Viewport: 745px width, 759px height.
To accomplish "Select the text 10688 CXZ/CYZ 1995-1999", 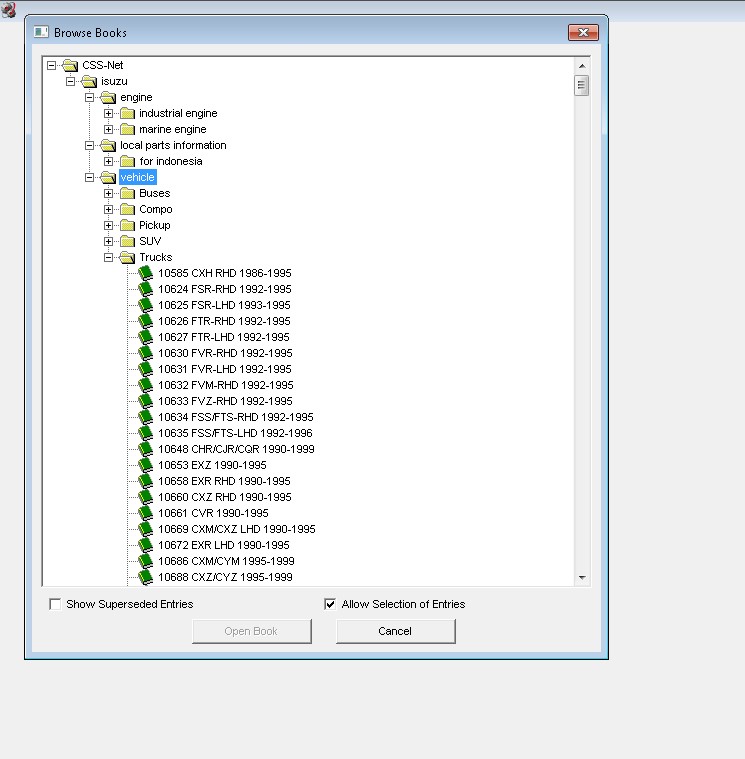I will pos(225,577).
